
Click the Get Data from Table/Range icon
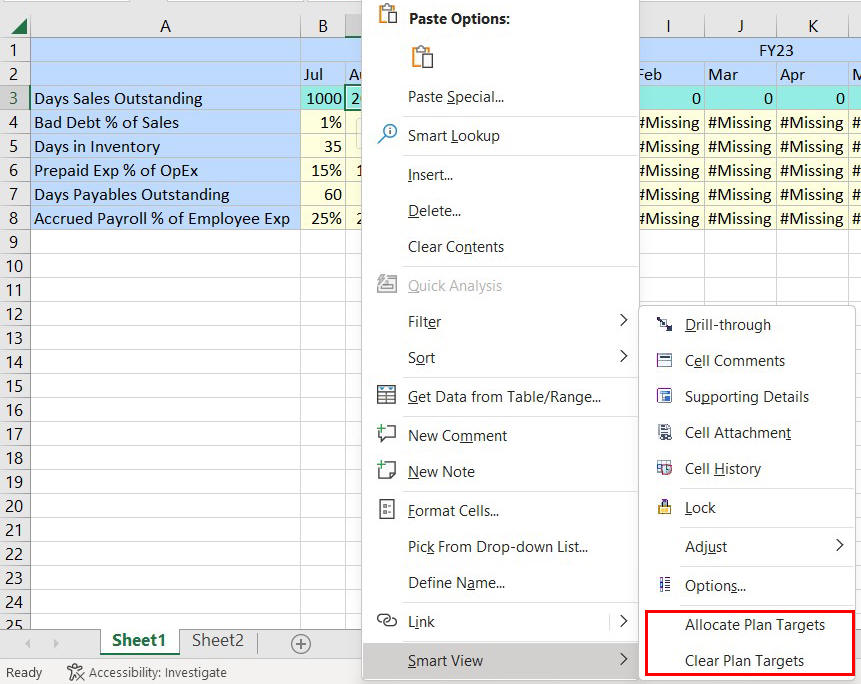386,393
